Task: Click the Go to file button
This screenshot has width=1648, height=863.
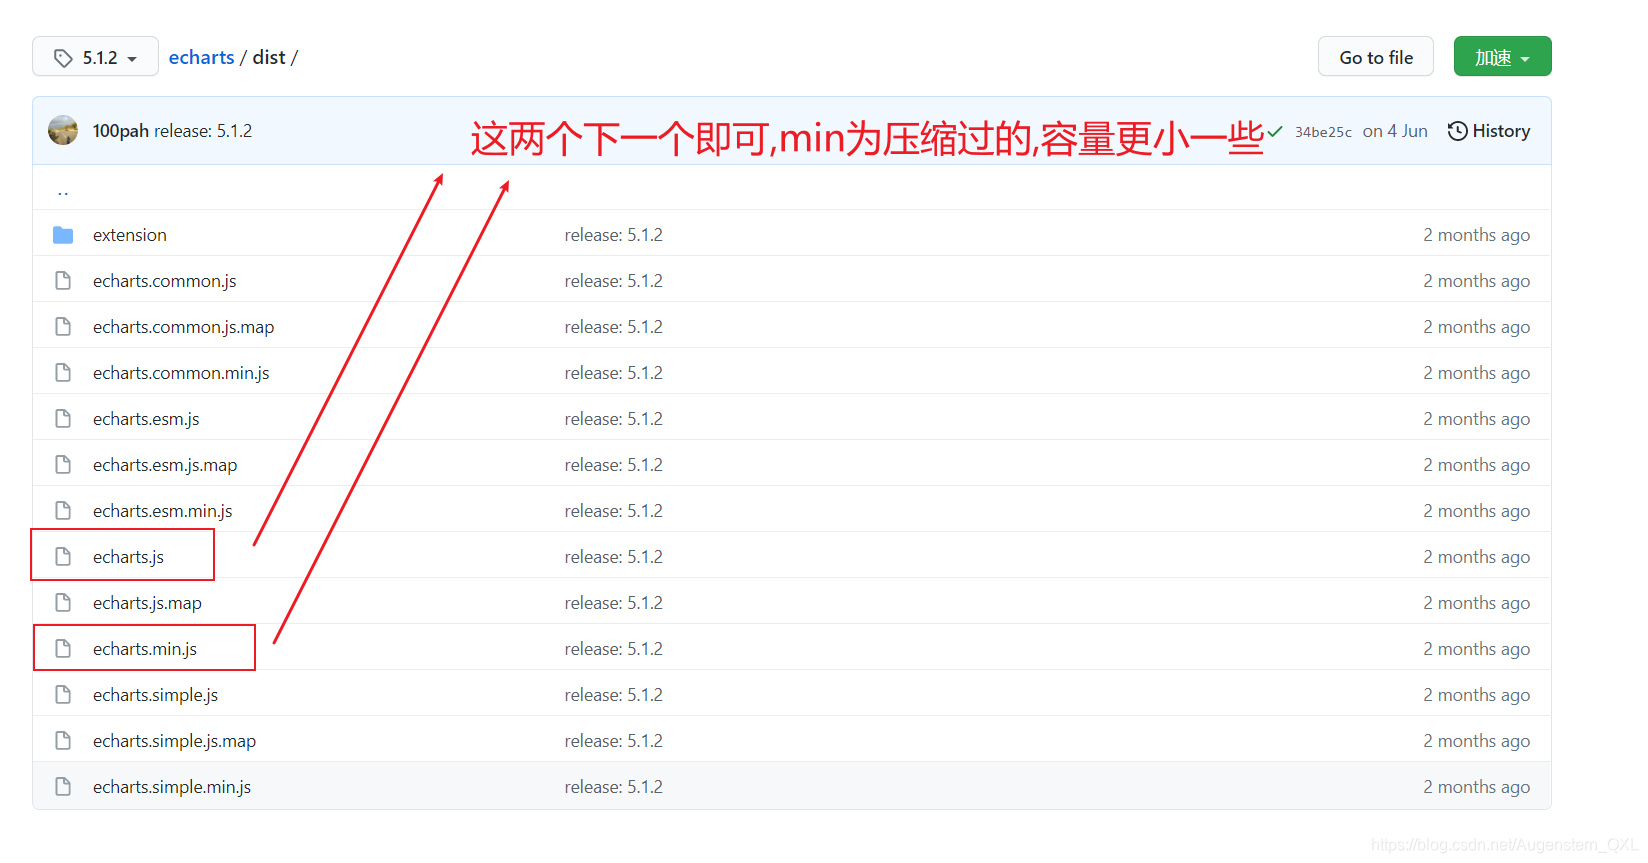Action: click(1376, 57)
